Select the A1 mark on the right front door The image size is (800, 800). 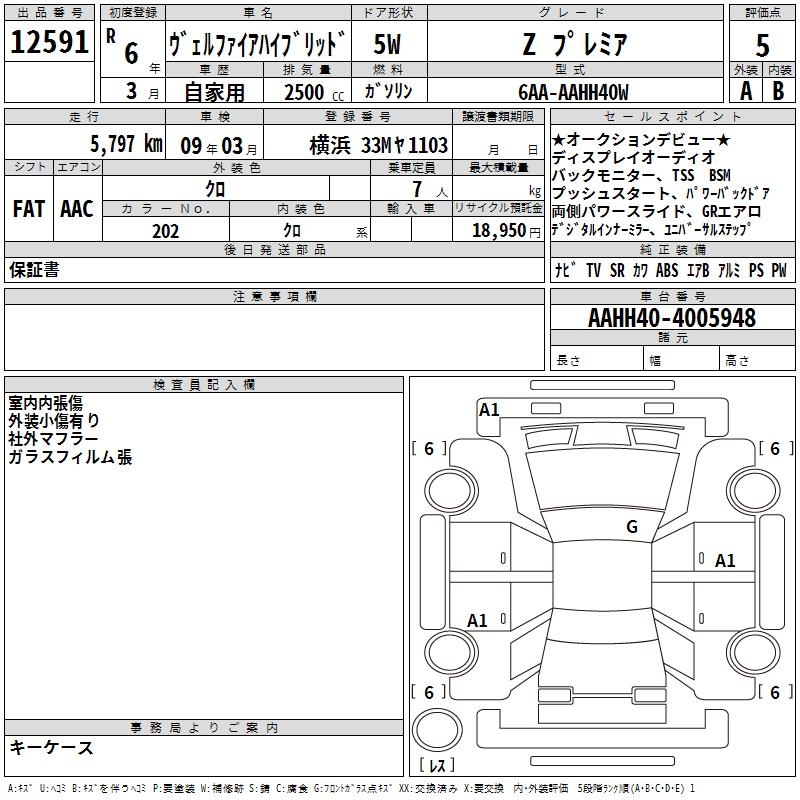coord(725,561)
